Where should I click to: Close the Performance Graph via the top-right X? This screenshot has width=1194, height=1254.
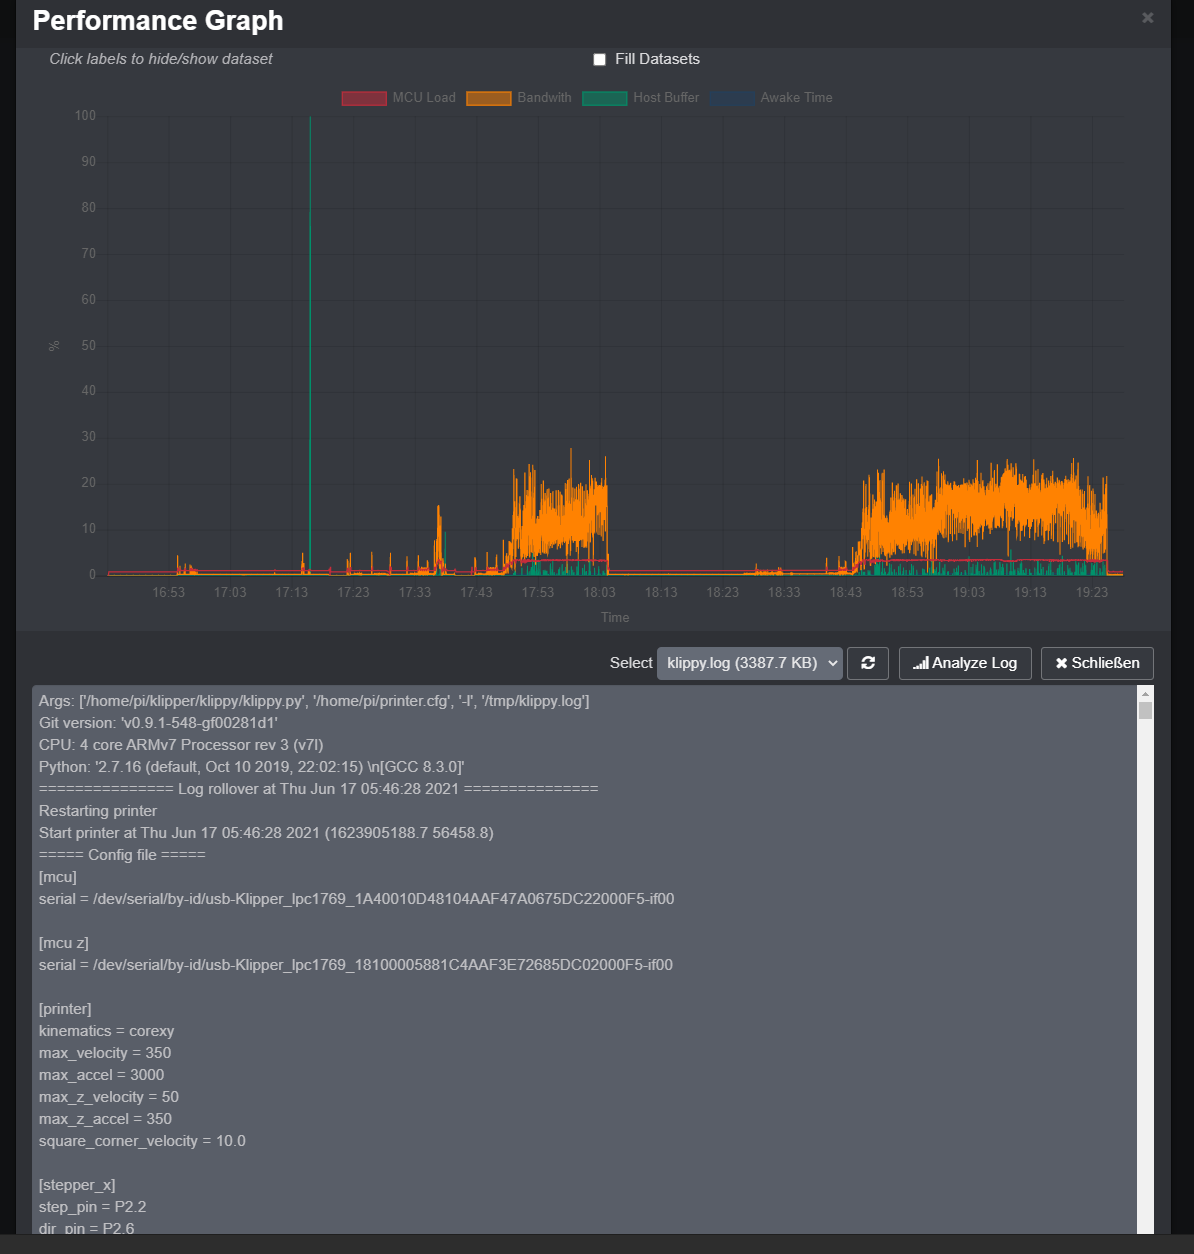pyautogui.click(x=1147, y=17)
